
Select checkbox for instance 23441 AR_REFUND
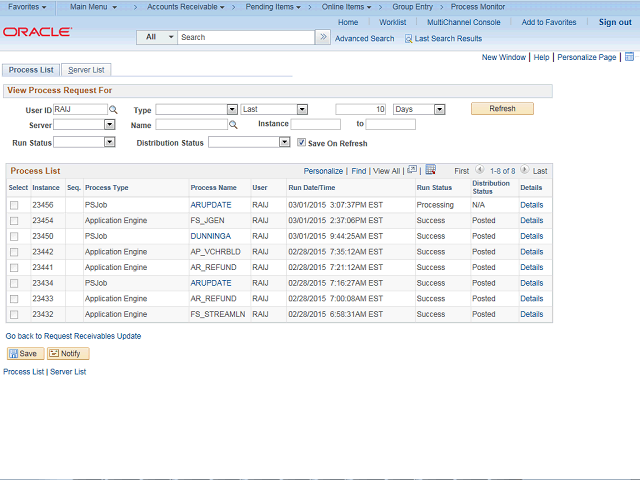pos(14,268)
